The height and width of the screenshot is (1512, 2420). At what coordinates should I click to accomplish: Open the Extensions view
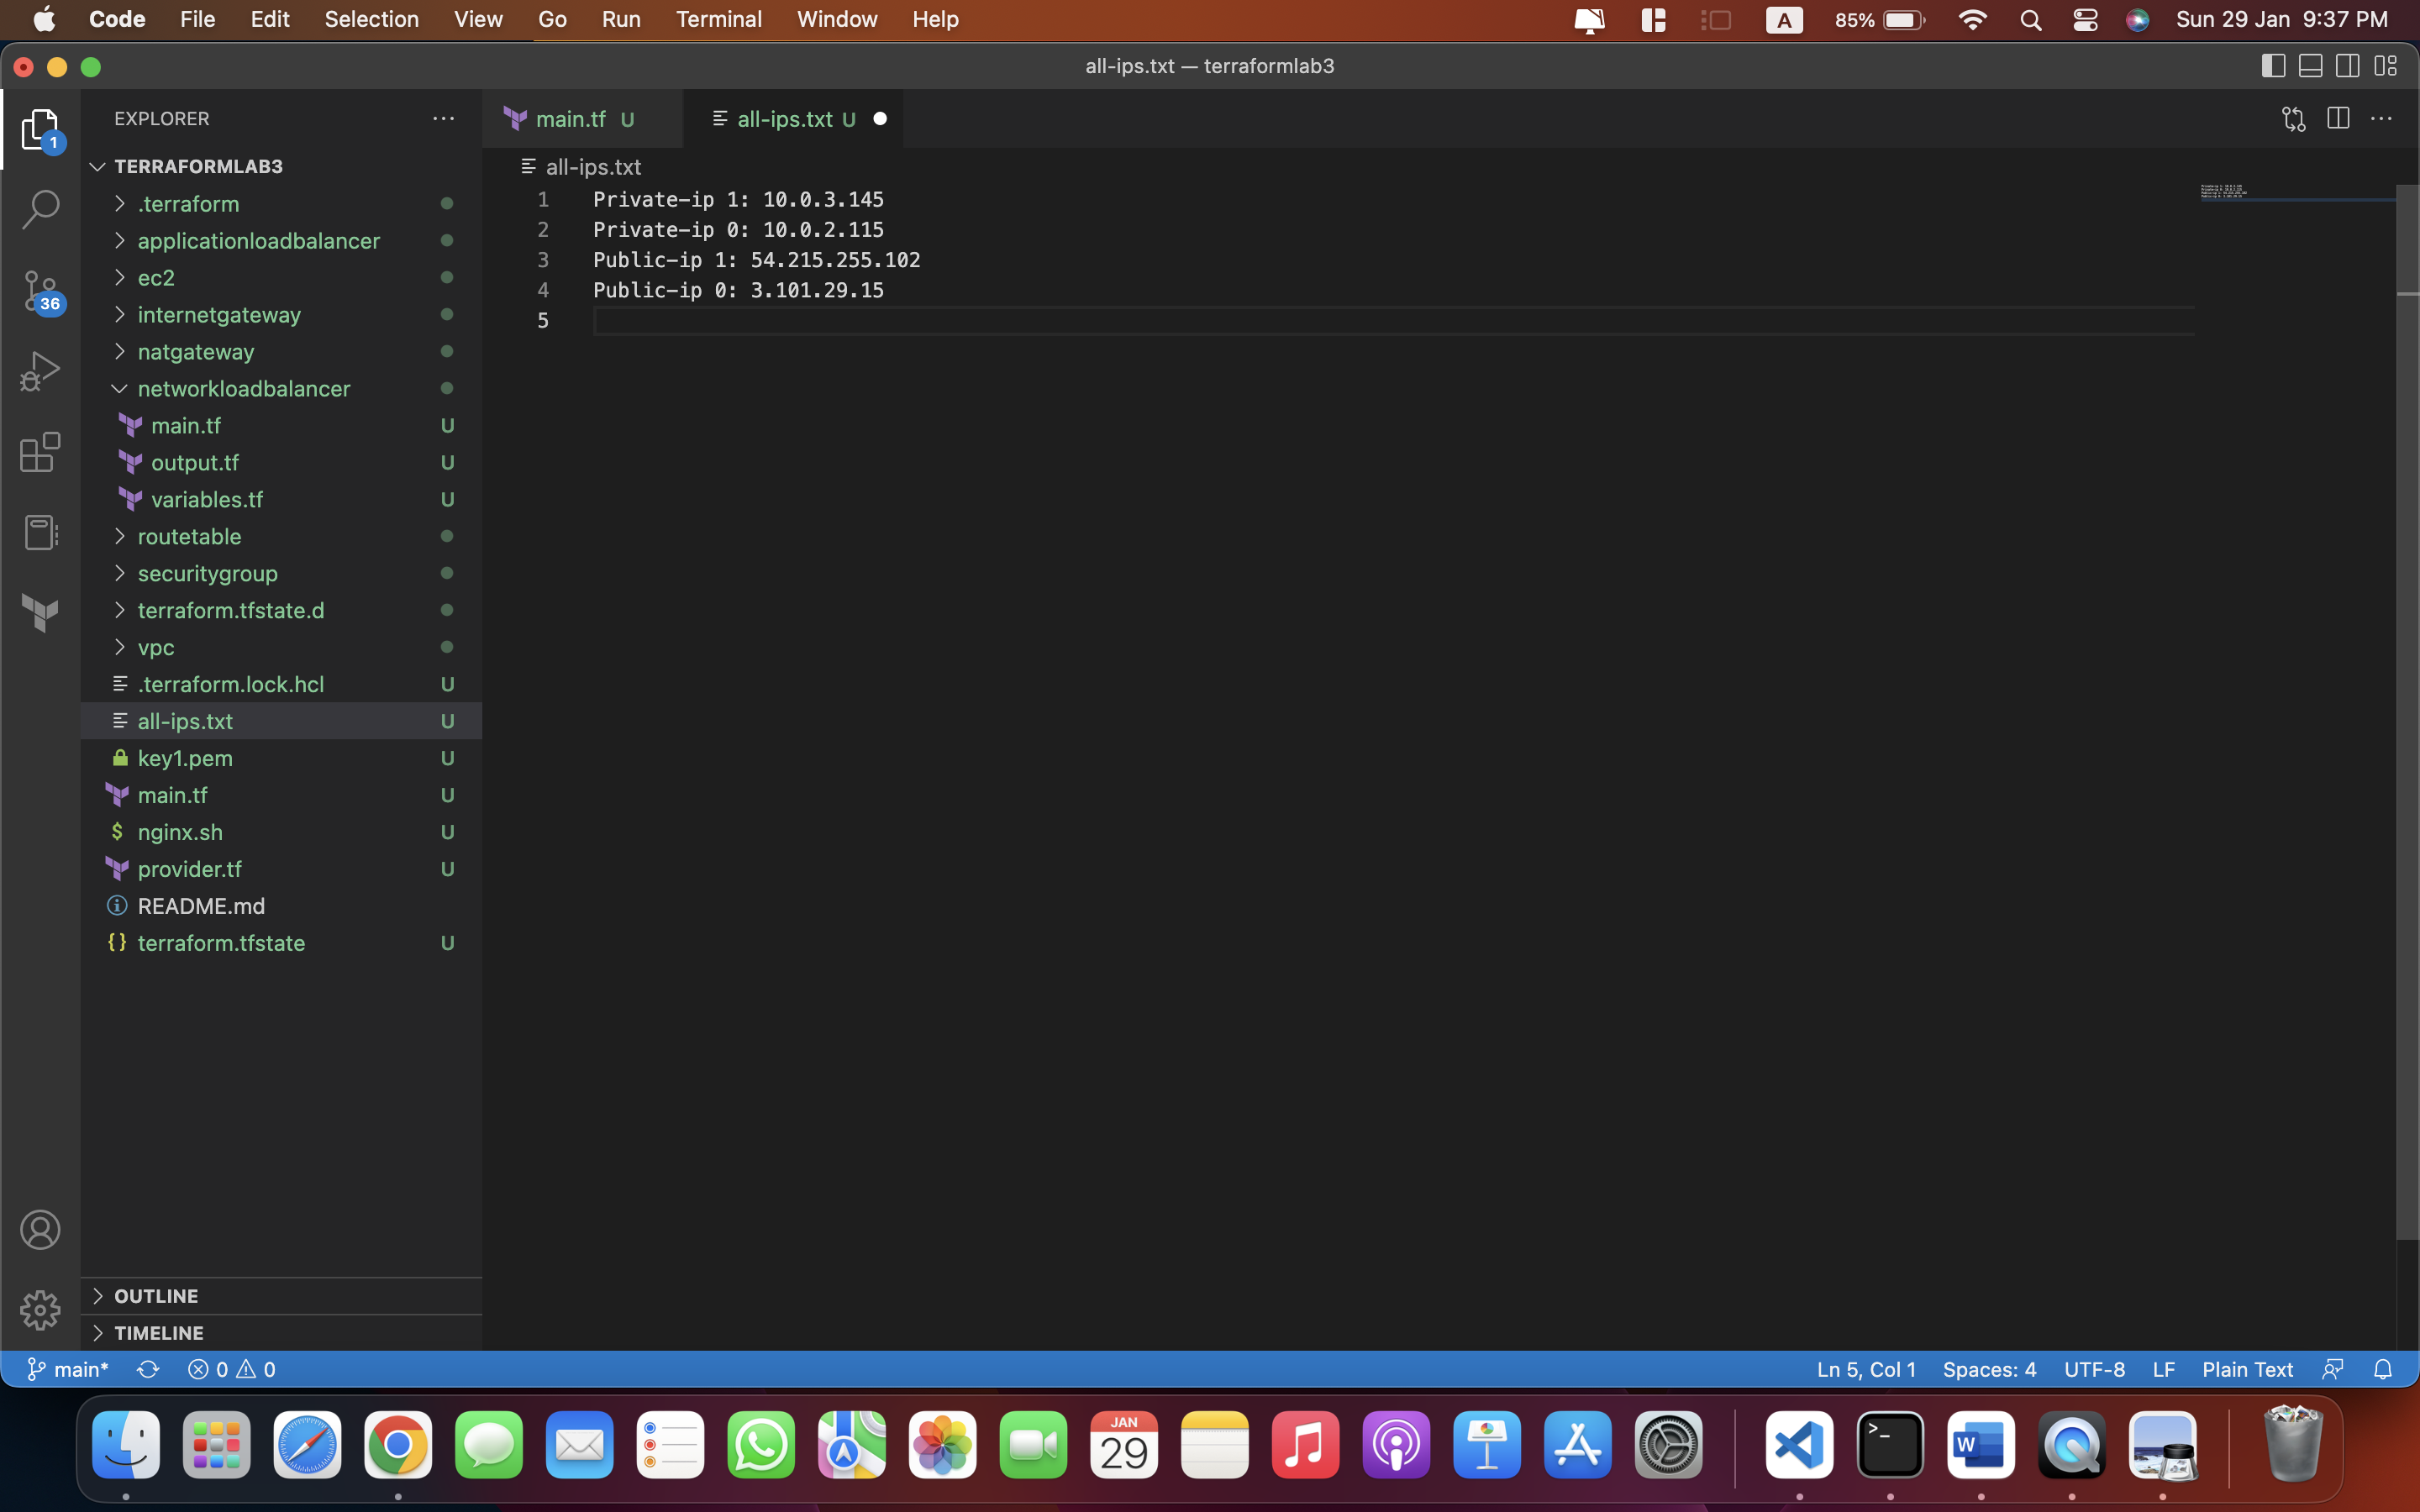(x=41, y=452)
